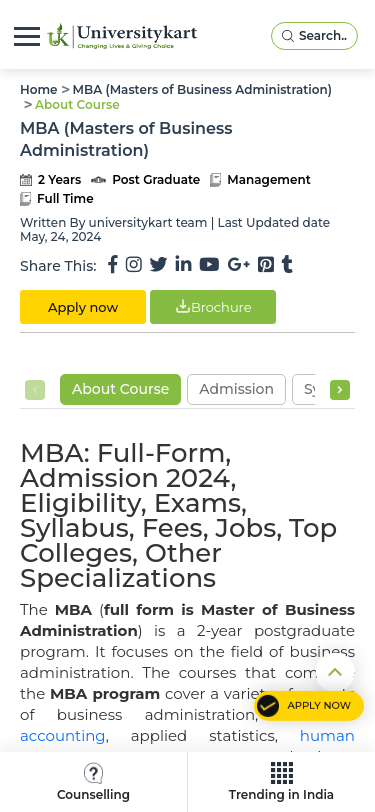375x812 pixels.
Task: Share on Facebook icon
Action: tap(113, 265)
